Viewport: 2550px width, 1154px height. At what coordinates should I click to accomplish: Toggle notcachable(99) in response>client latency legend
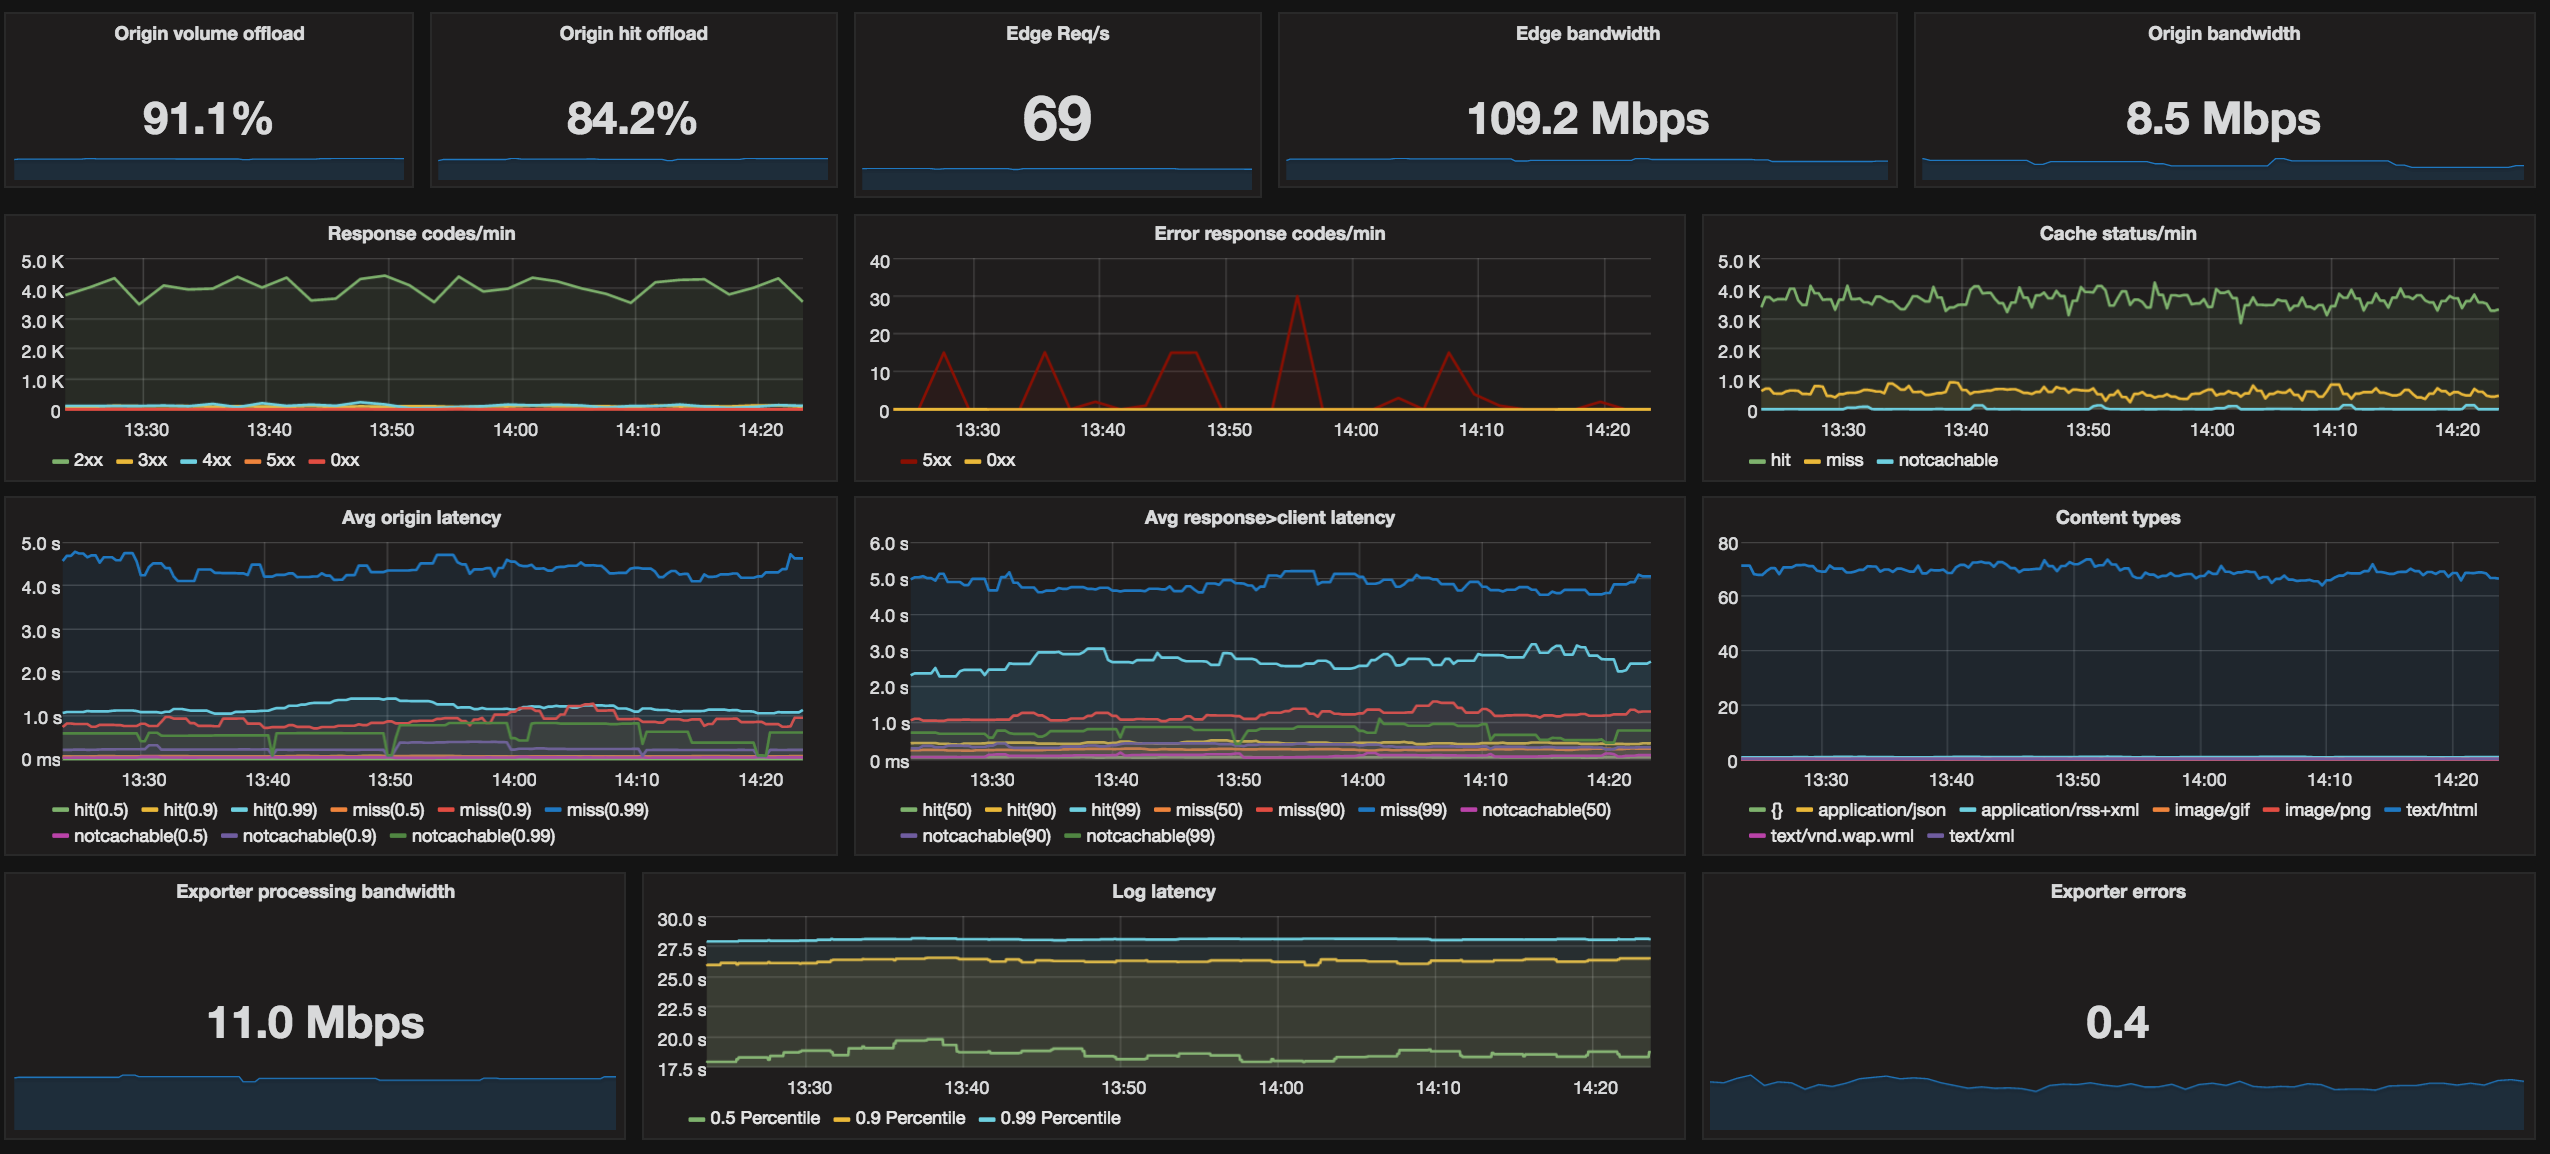pos(1150,836)
